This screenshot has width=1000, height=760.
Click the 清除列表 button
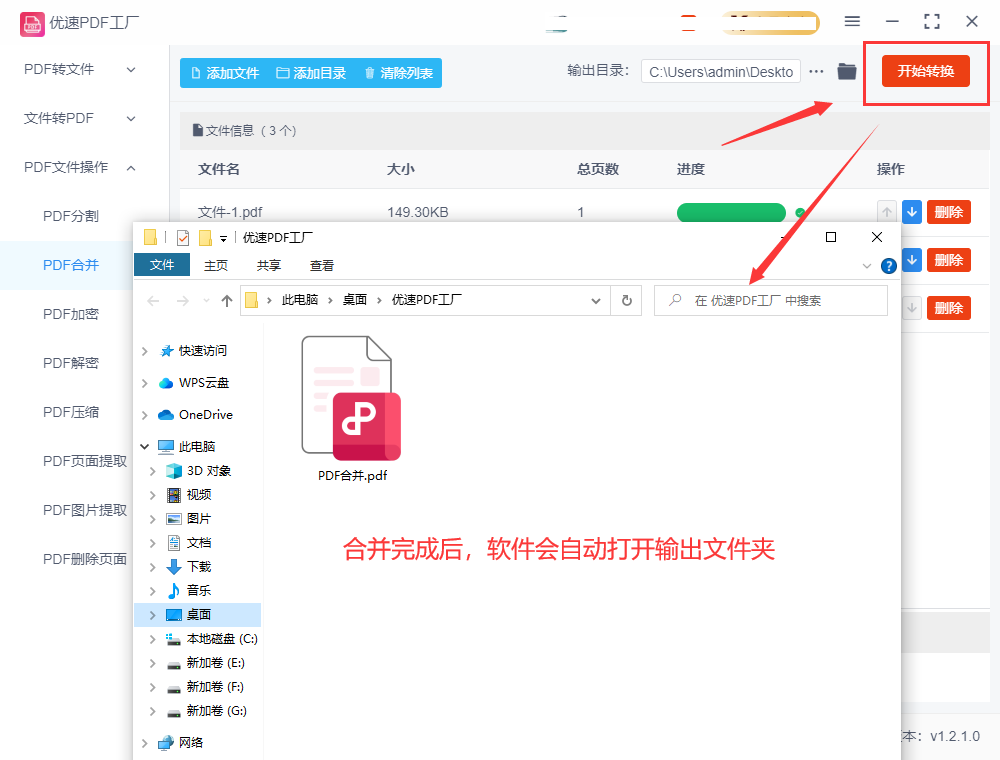[x=399, y=73]
